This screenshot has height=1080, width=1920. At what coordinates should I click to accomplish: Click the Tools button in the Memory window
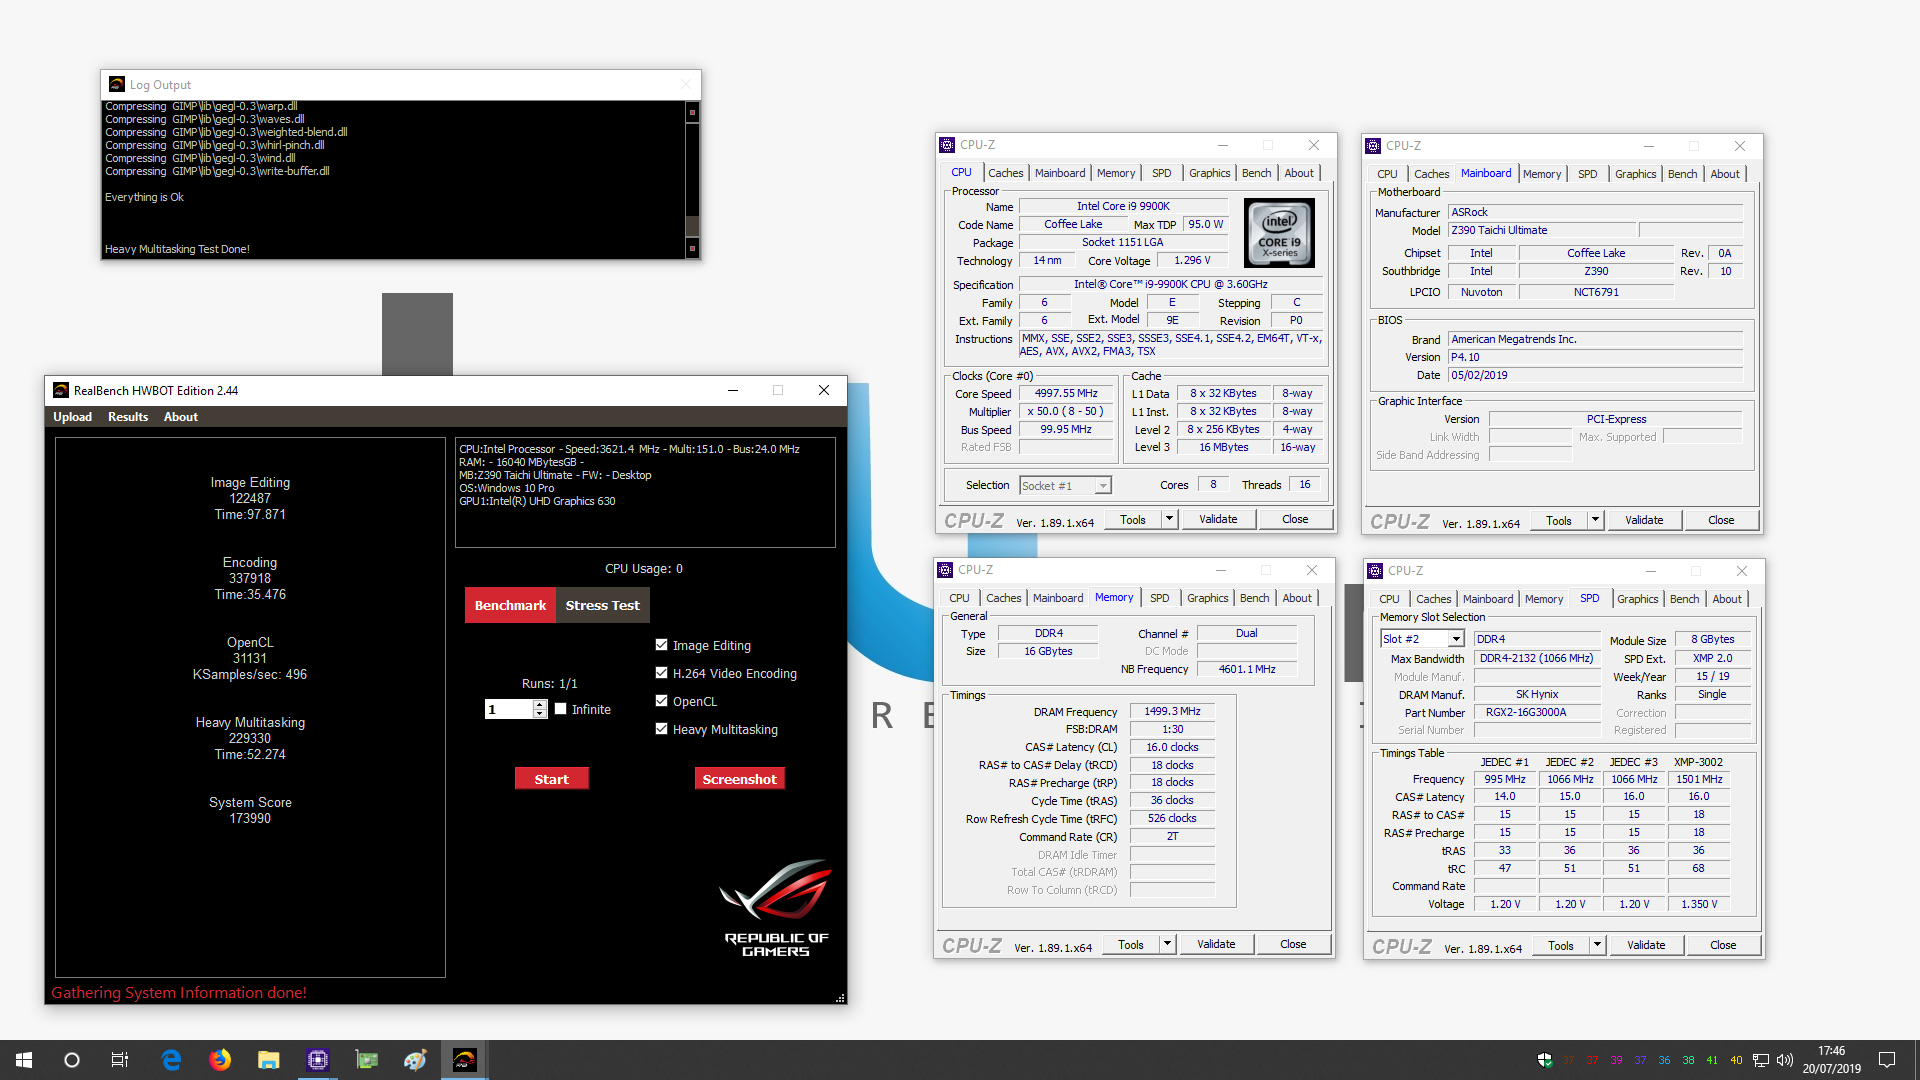[1131, 944]
